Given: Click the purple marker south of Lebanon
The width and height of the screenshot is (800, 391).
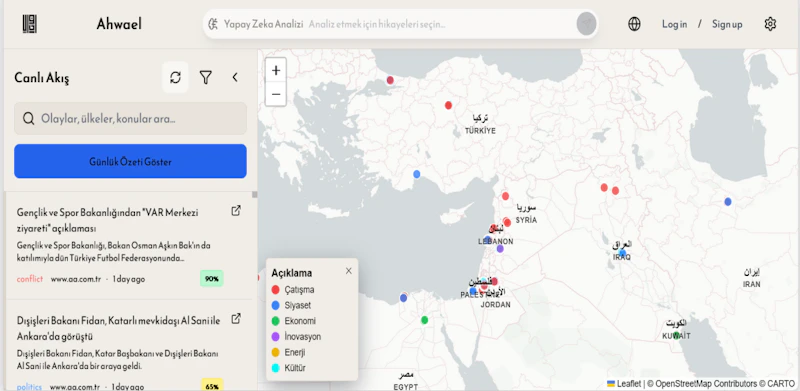Looking at the screenshot, I should pos(500,249).
